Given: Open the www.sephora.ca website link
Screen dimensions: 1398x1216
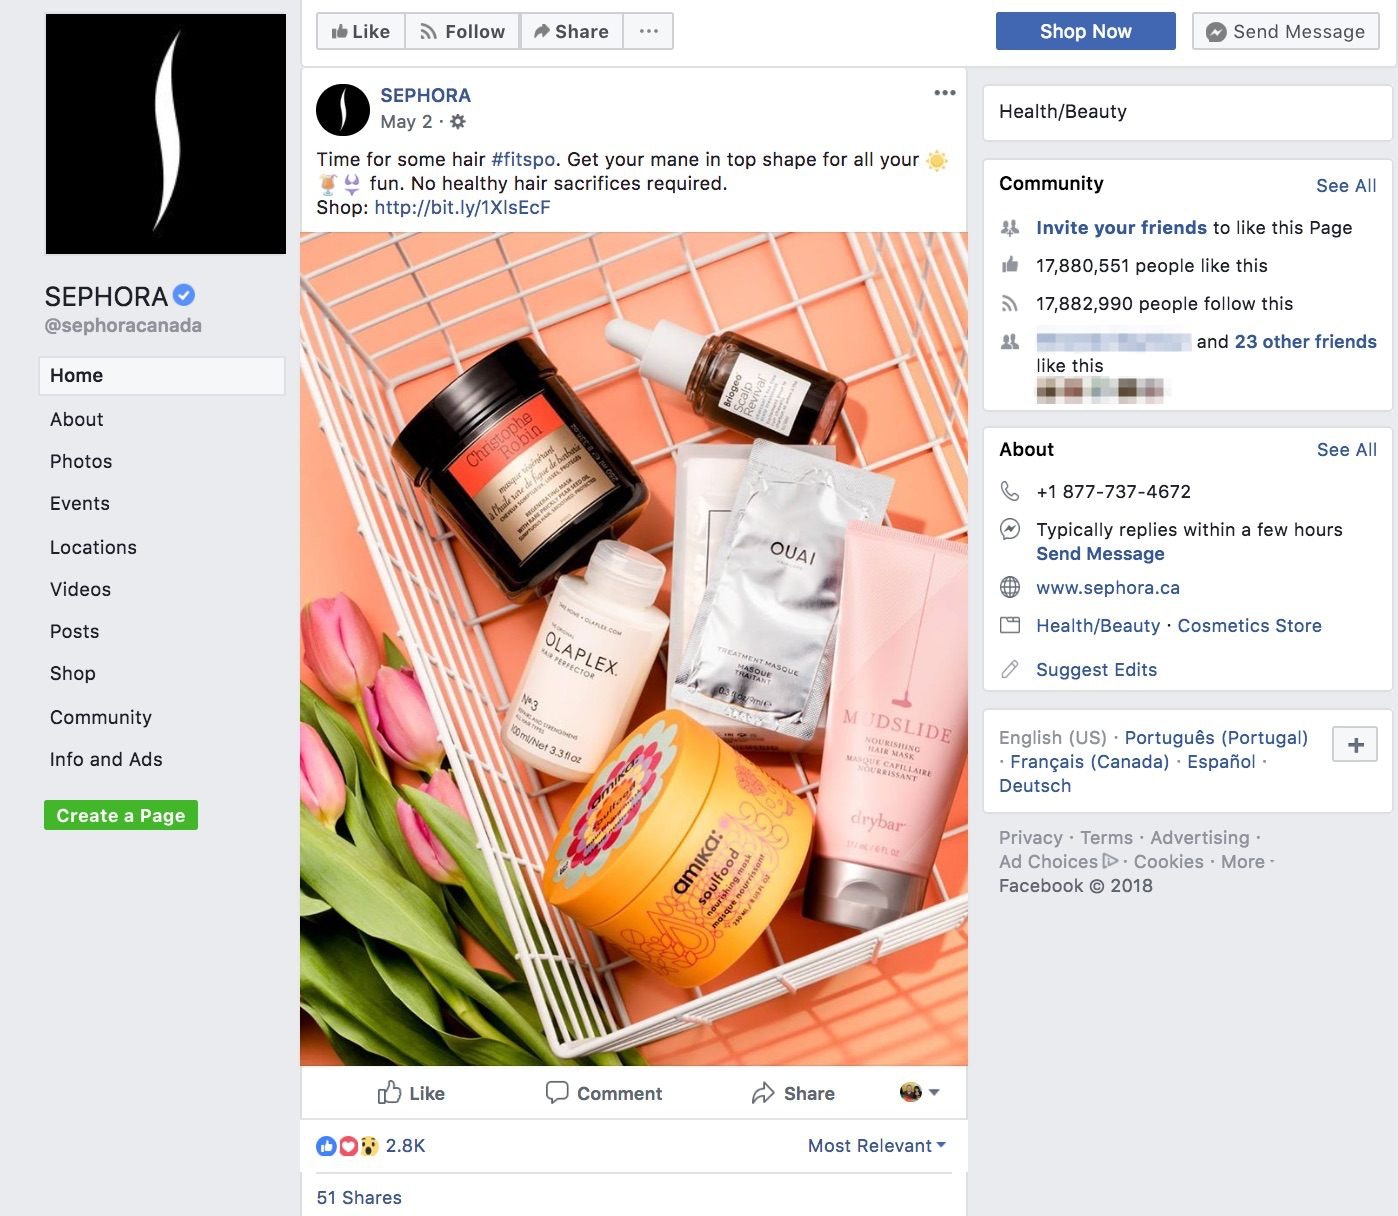Looking at the screenshot, I should tap(1108, 588).
